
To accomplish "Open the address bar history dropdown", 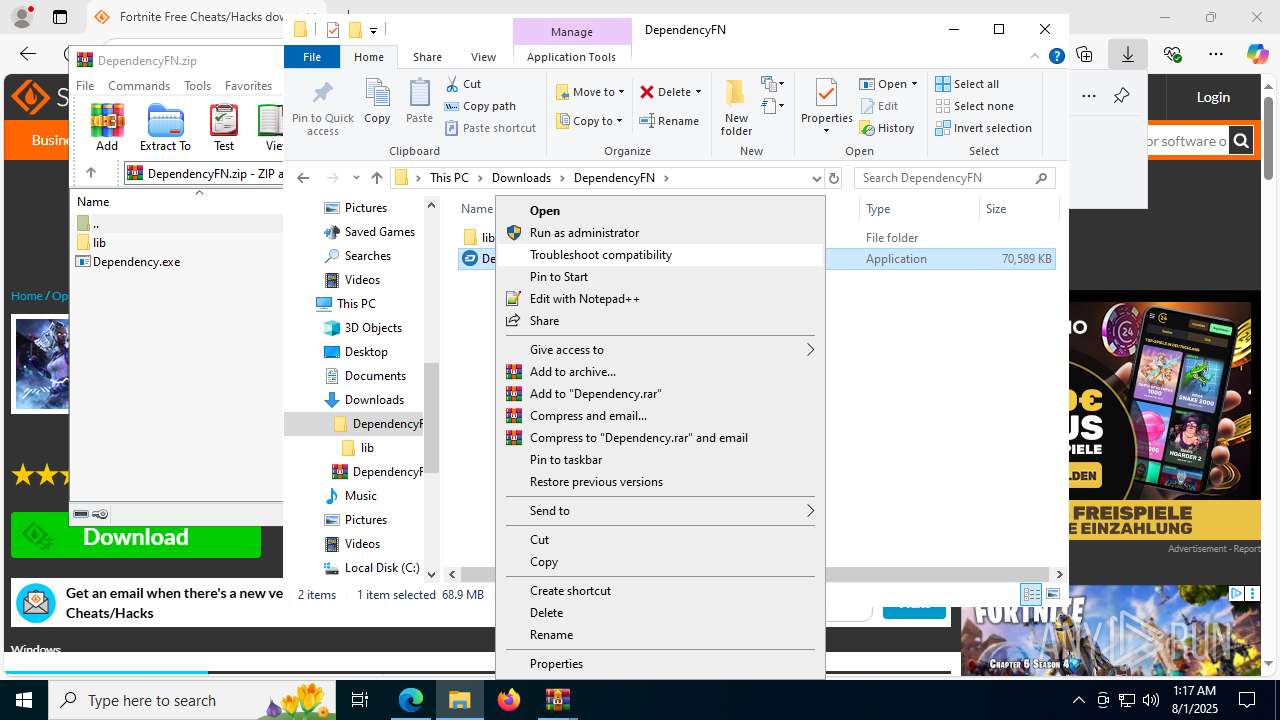I will tap(816, 178).
